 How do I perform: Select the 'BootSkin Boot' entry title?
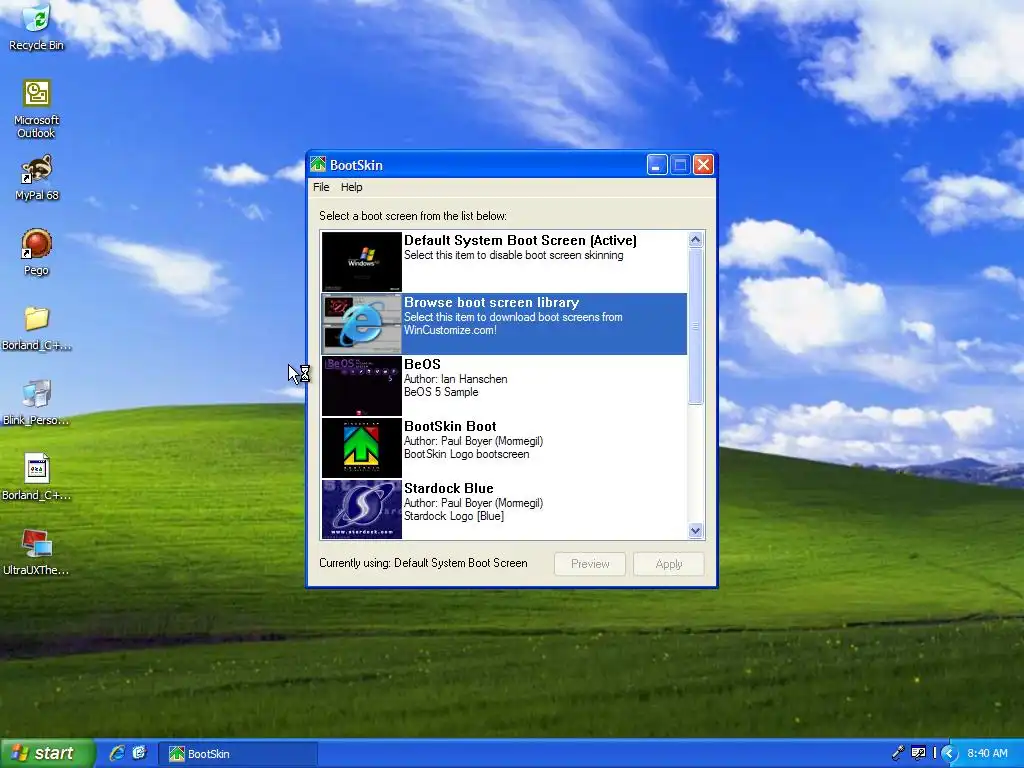(x=450, y=426)
